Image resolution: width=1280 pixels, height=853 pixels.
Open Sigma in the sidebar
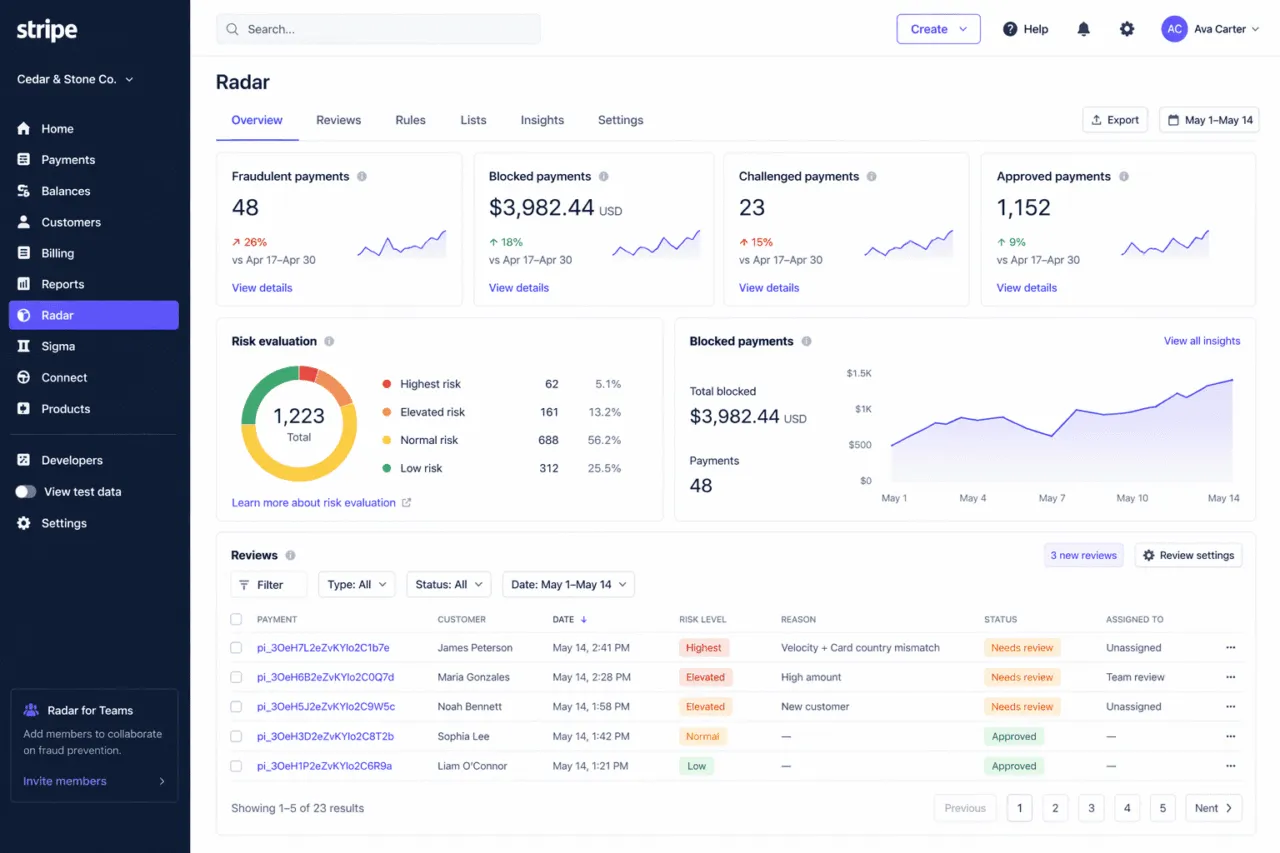pyautogui.click(x=94, y=346)
